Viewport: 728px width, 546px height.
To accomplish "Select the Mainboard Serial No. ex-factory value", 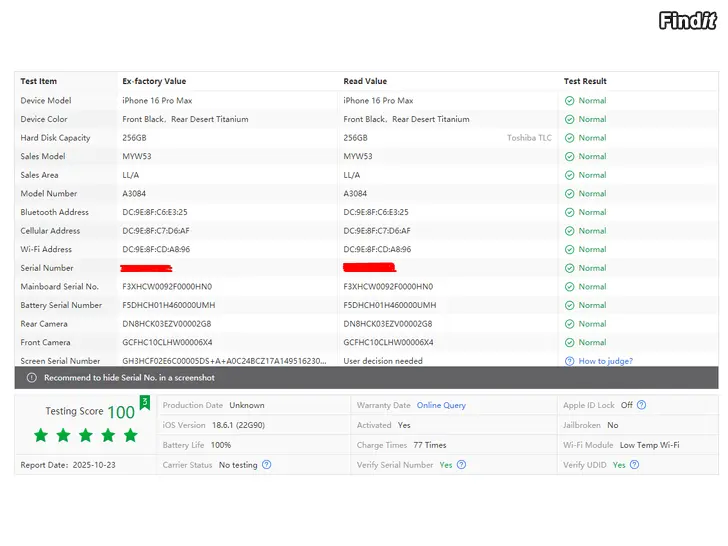I will [x=167, y=287].
